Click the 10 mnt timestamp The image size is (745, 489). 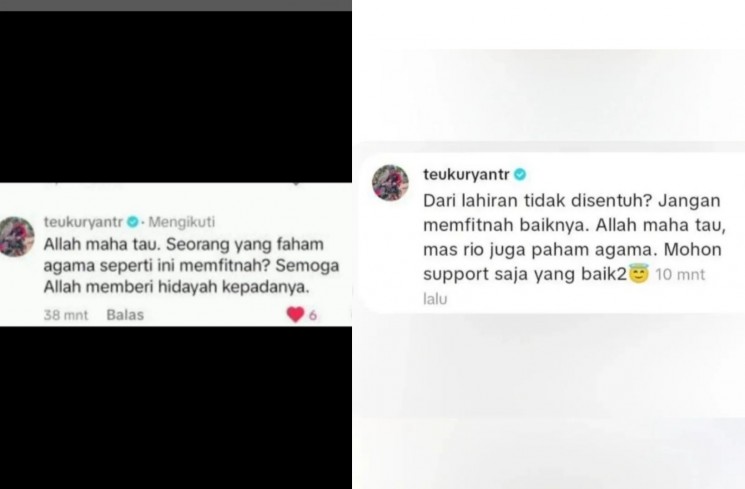680,274
